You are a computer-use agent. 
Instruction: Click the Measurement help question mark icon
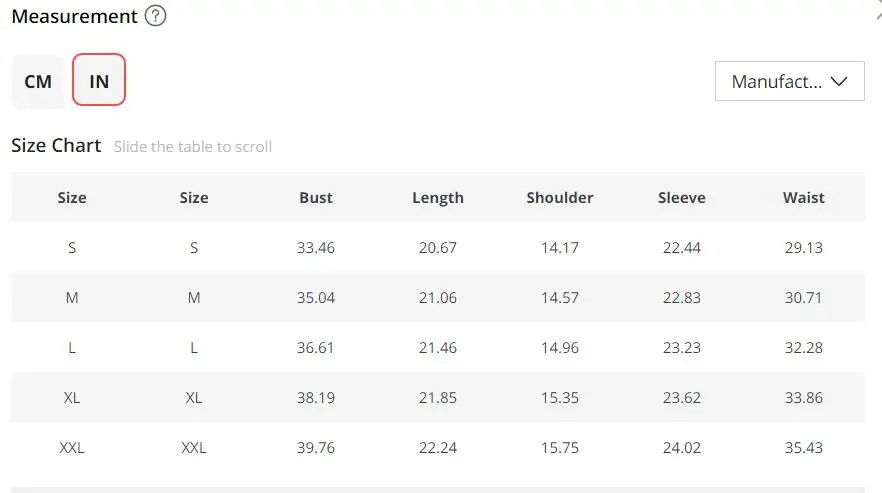pyautogui.click(x=155, y=17)
